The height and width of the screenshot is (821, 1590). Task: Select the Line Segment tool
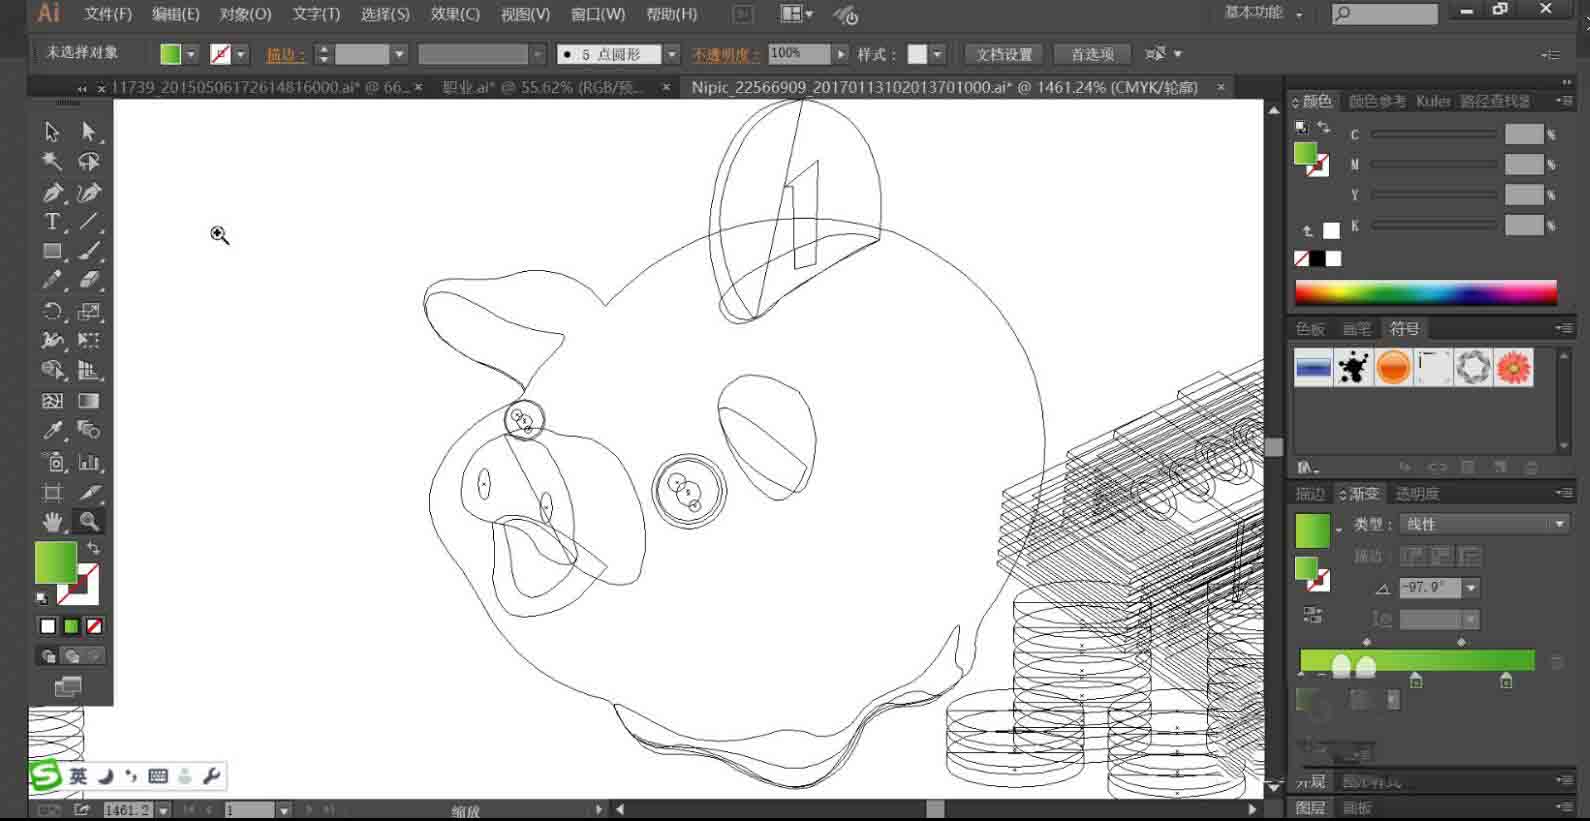tap(89, 222)
